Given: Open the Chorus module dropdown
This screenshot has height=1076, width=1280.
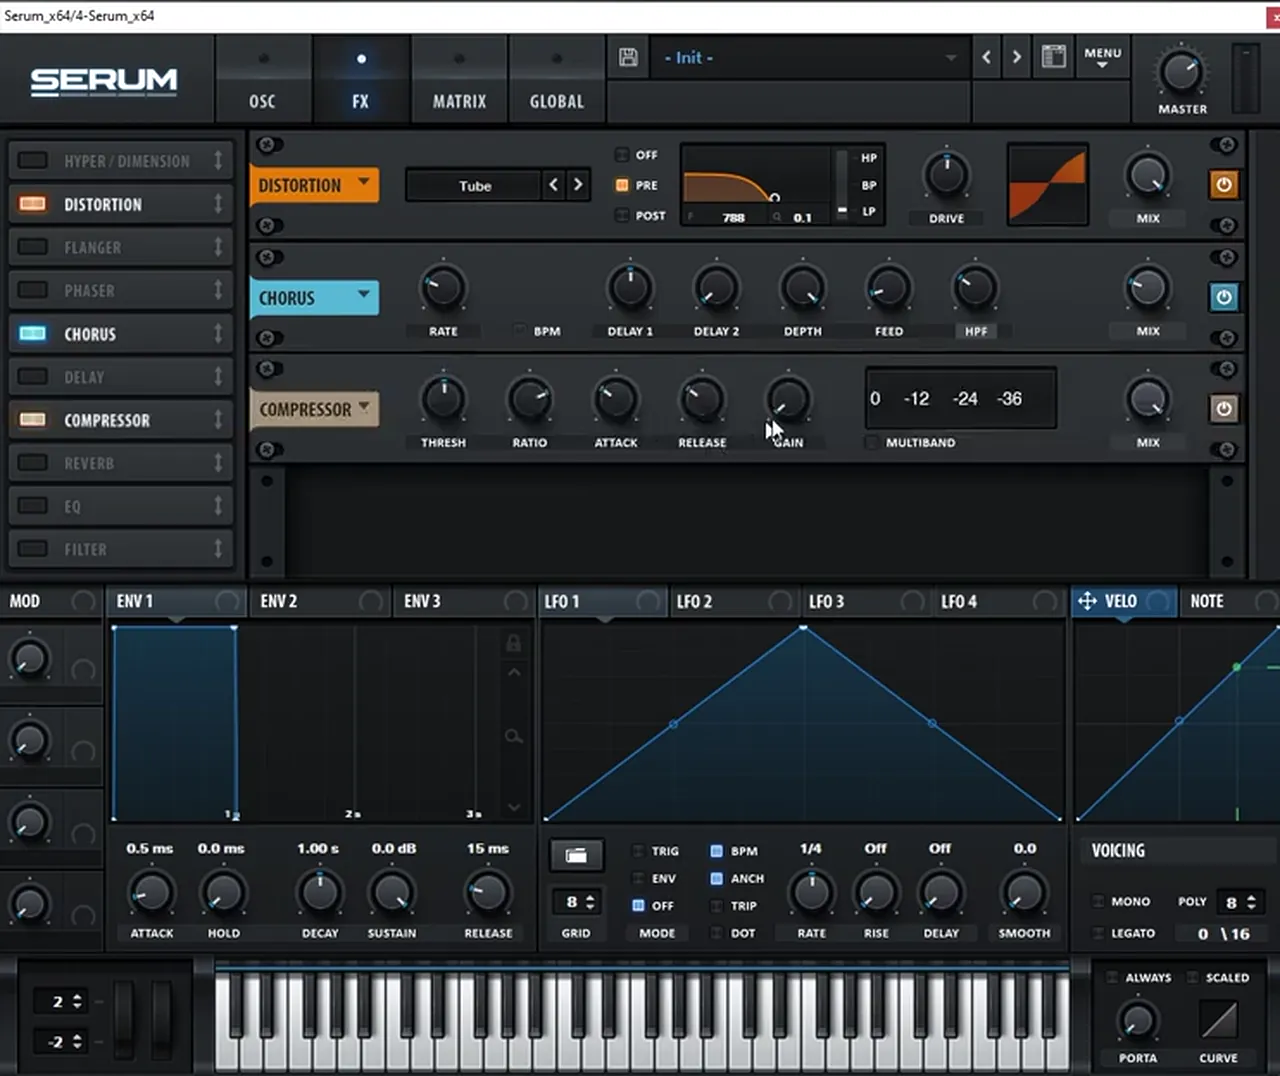Looking at the screenshot, I should point(314,298).
